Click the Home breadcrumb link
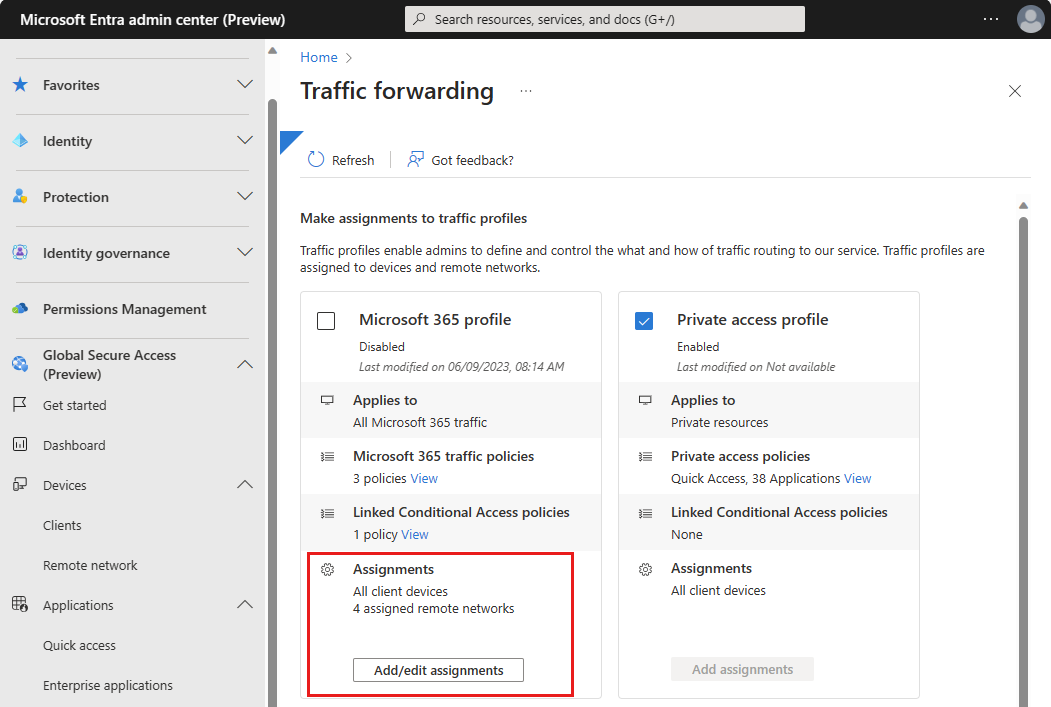The height and width of the screenshot is (707, 1051). click(318, 58)
